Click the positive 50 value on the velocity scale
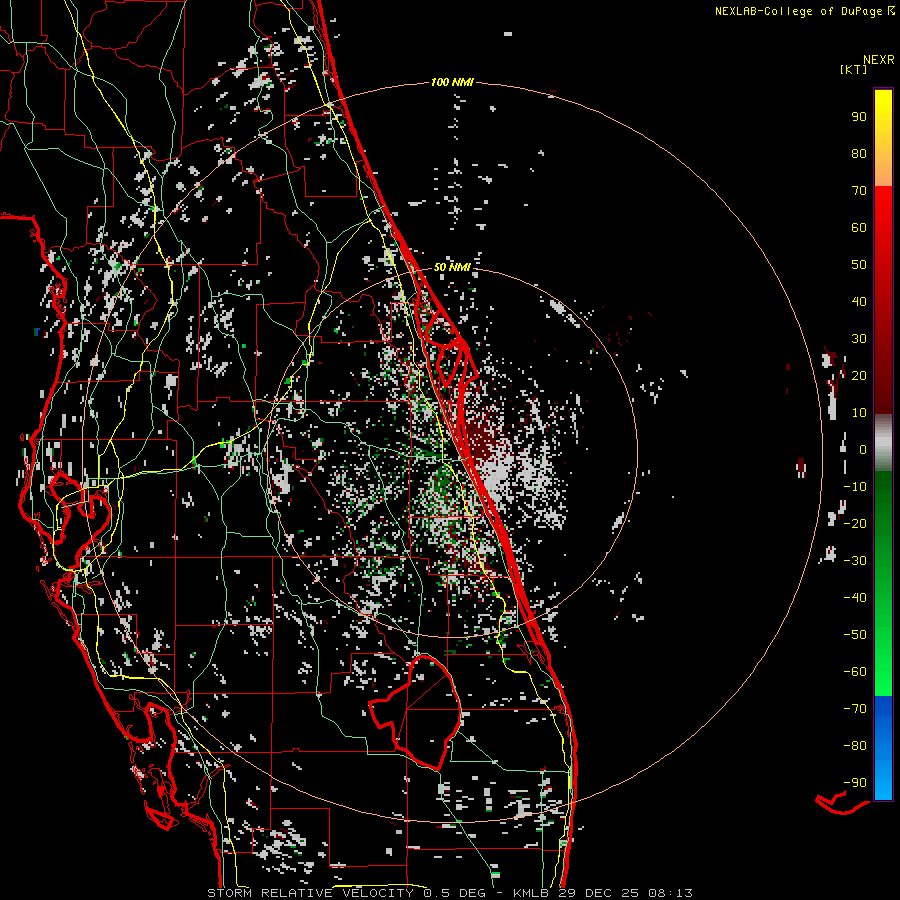 pos(859,265)
